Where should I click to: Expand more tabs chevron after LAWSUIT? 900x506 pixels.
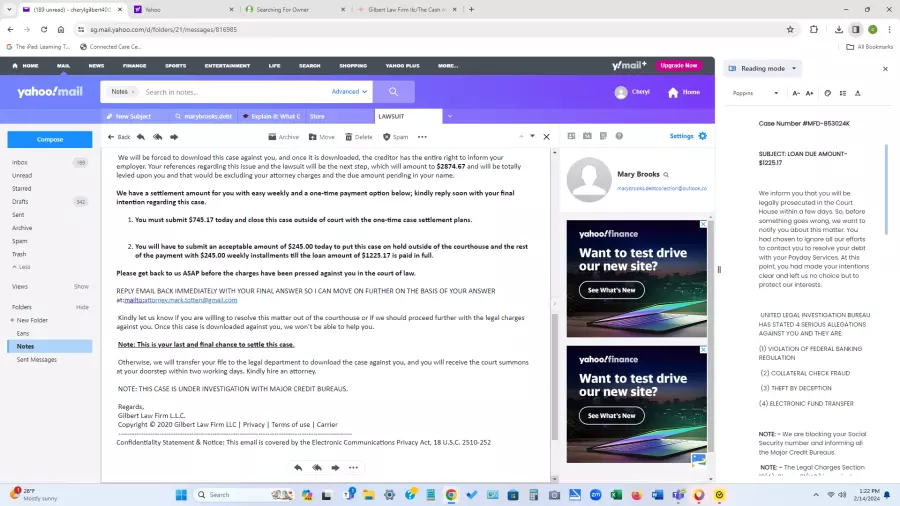click(x=450, y=116)
